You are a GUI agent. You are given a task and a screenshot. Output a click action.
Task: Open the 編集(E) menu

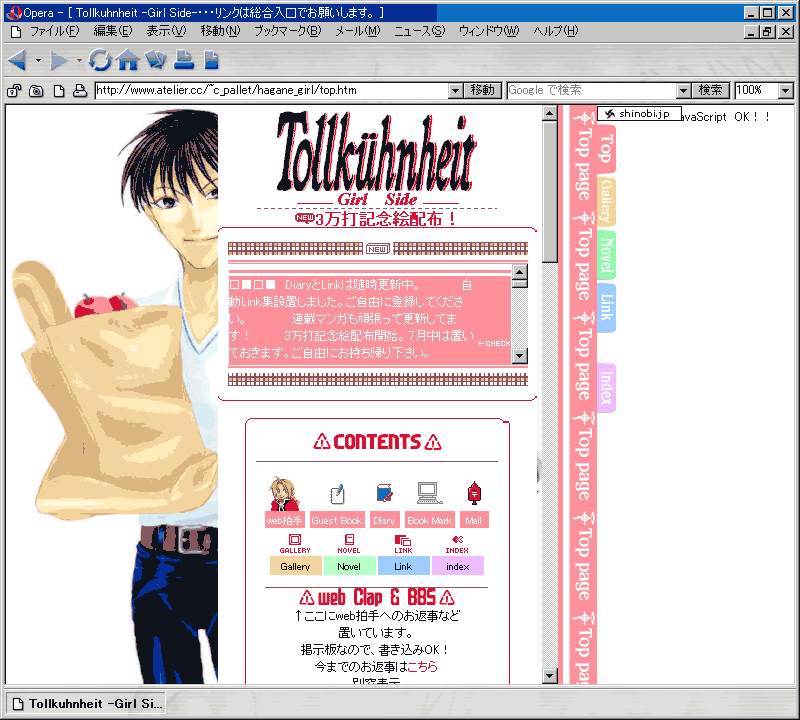pyautogui.click(x=113, y=31)
